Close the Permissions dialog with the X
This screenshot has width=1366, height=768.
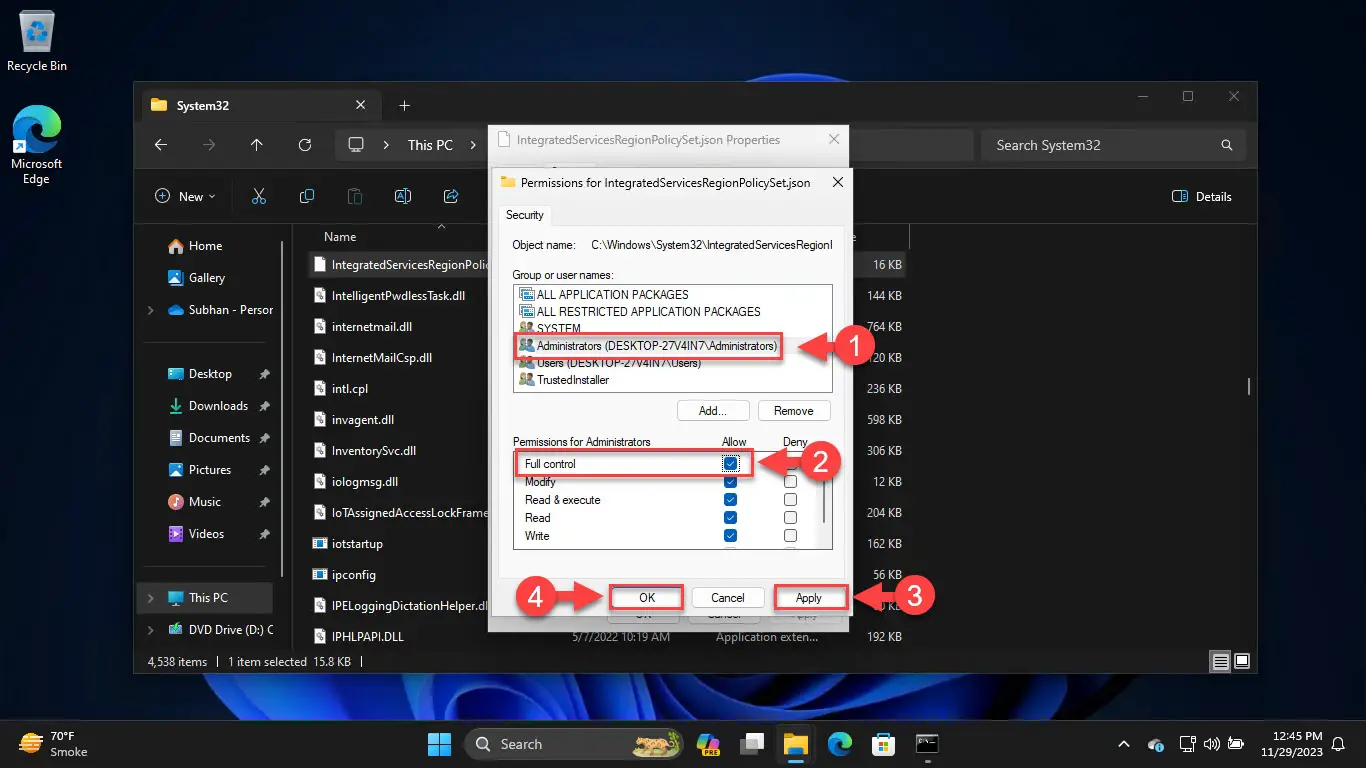pyautogui.click(x=837, y=183)
